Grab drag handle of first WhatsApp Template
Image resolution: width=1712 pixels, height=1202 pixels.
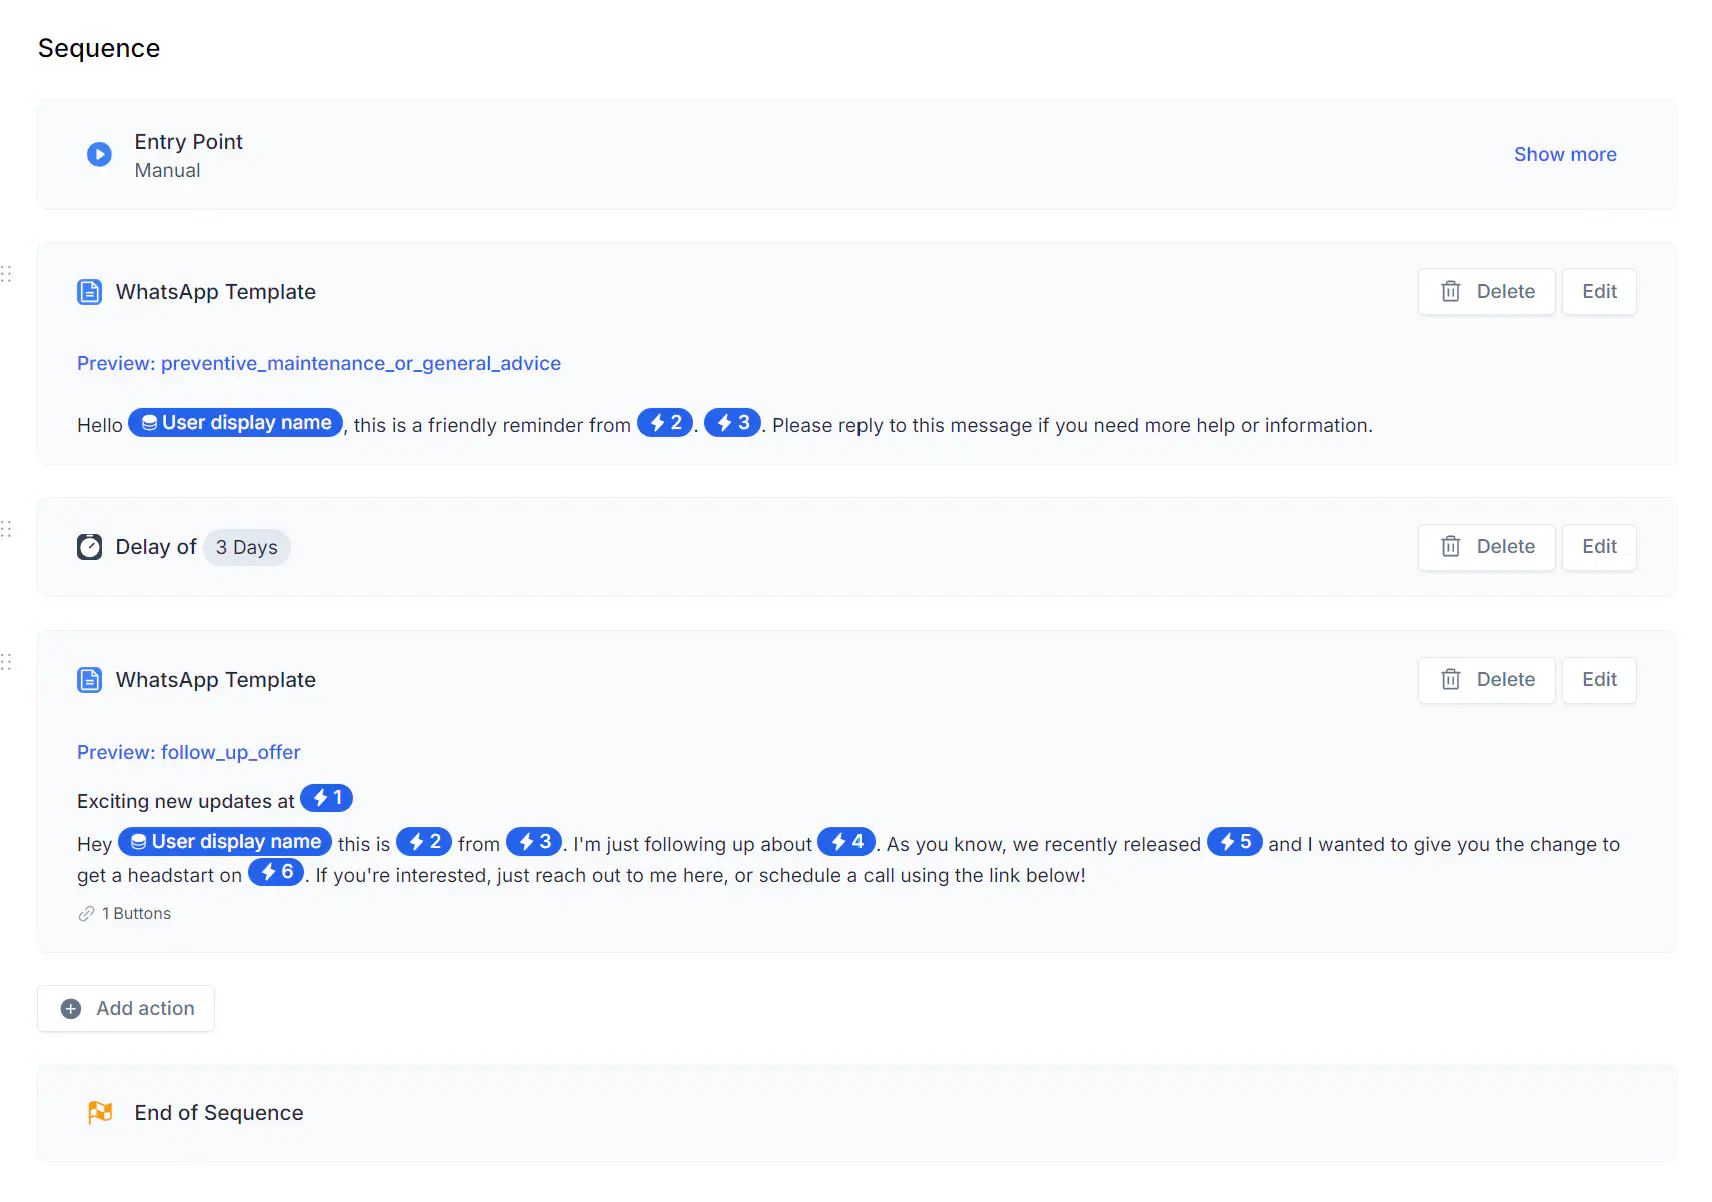[6, 274]
